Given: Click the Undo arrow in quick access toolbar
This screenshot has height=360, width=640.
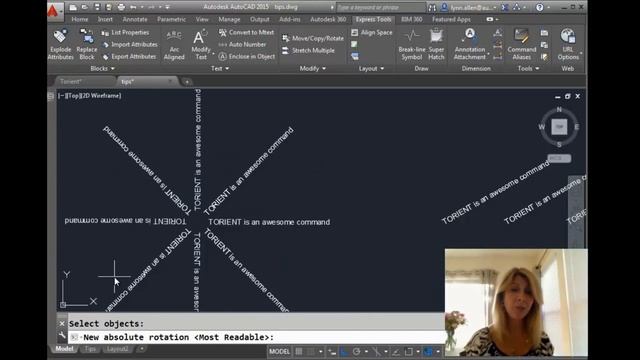Looking at the screenshot, I should pos(133,7).
